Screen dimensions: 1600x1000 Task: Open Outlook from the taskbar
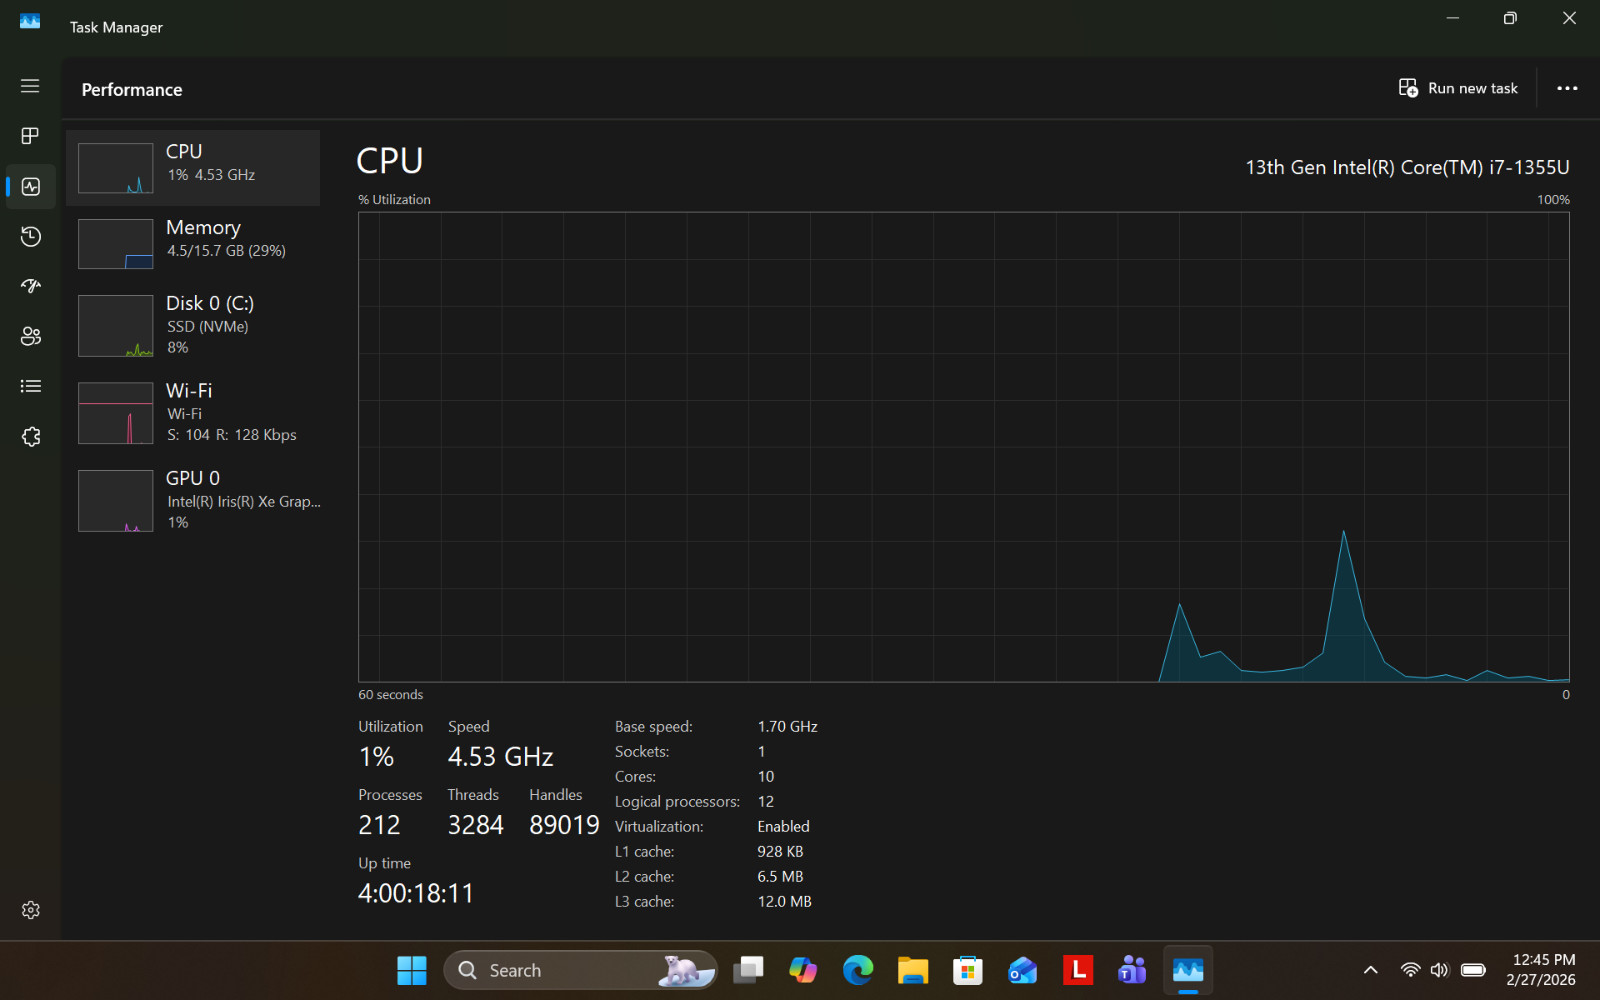point(1023,970)
